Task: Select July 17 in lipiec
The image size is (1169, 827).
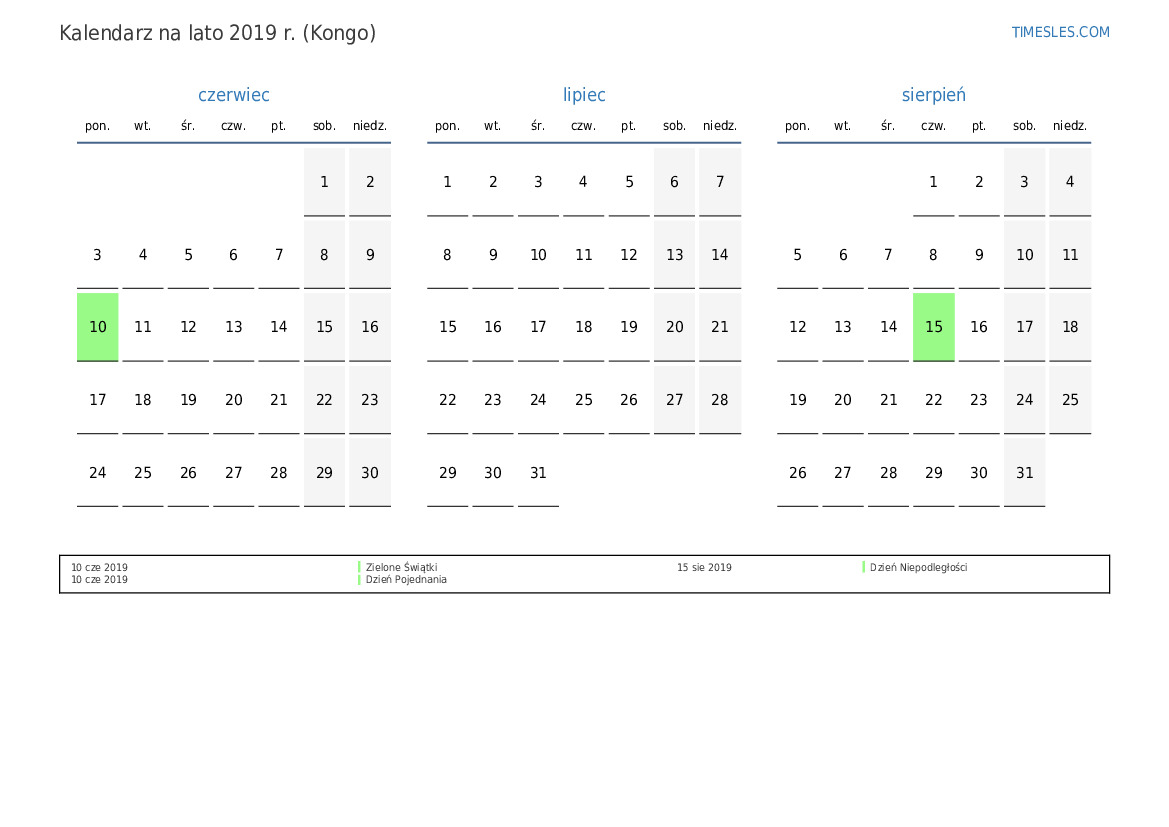Action: [x=538, y=327]
